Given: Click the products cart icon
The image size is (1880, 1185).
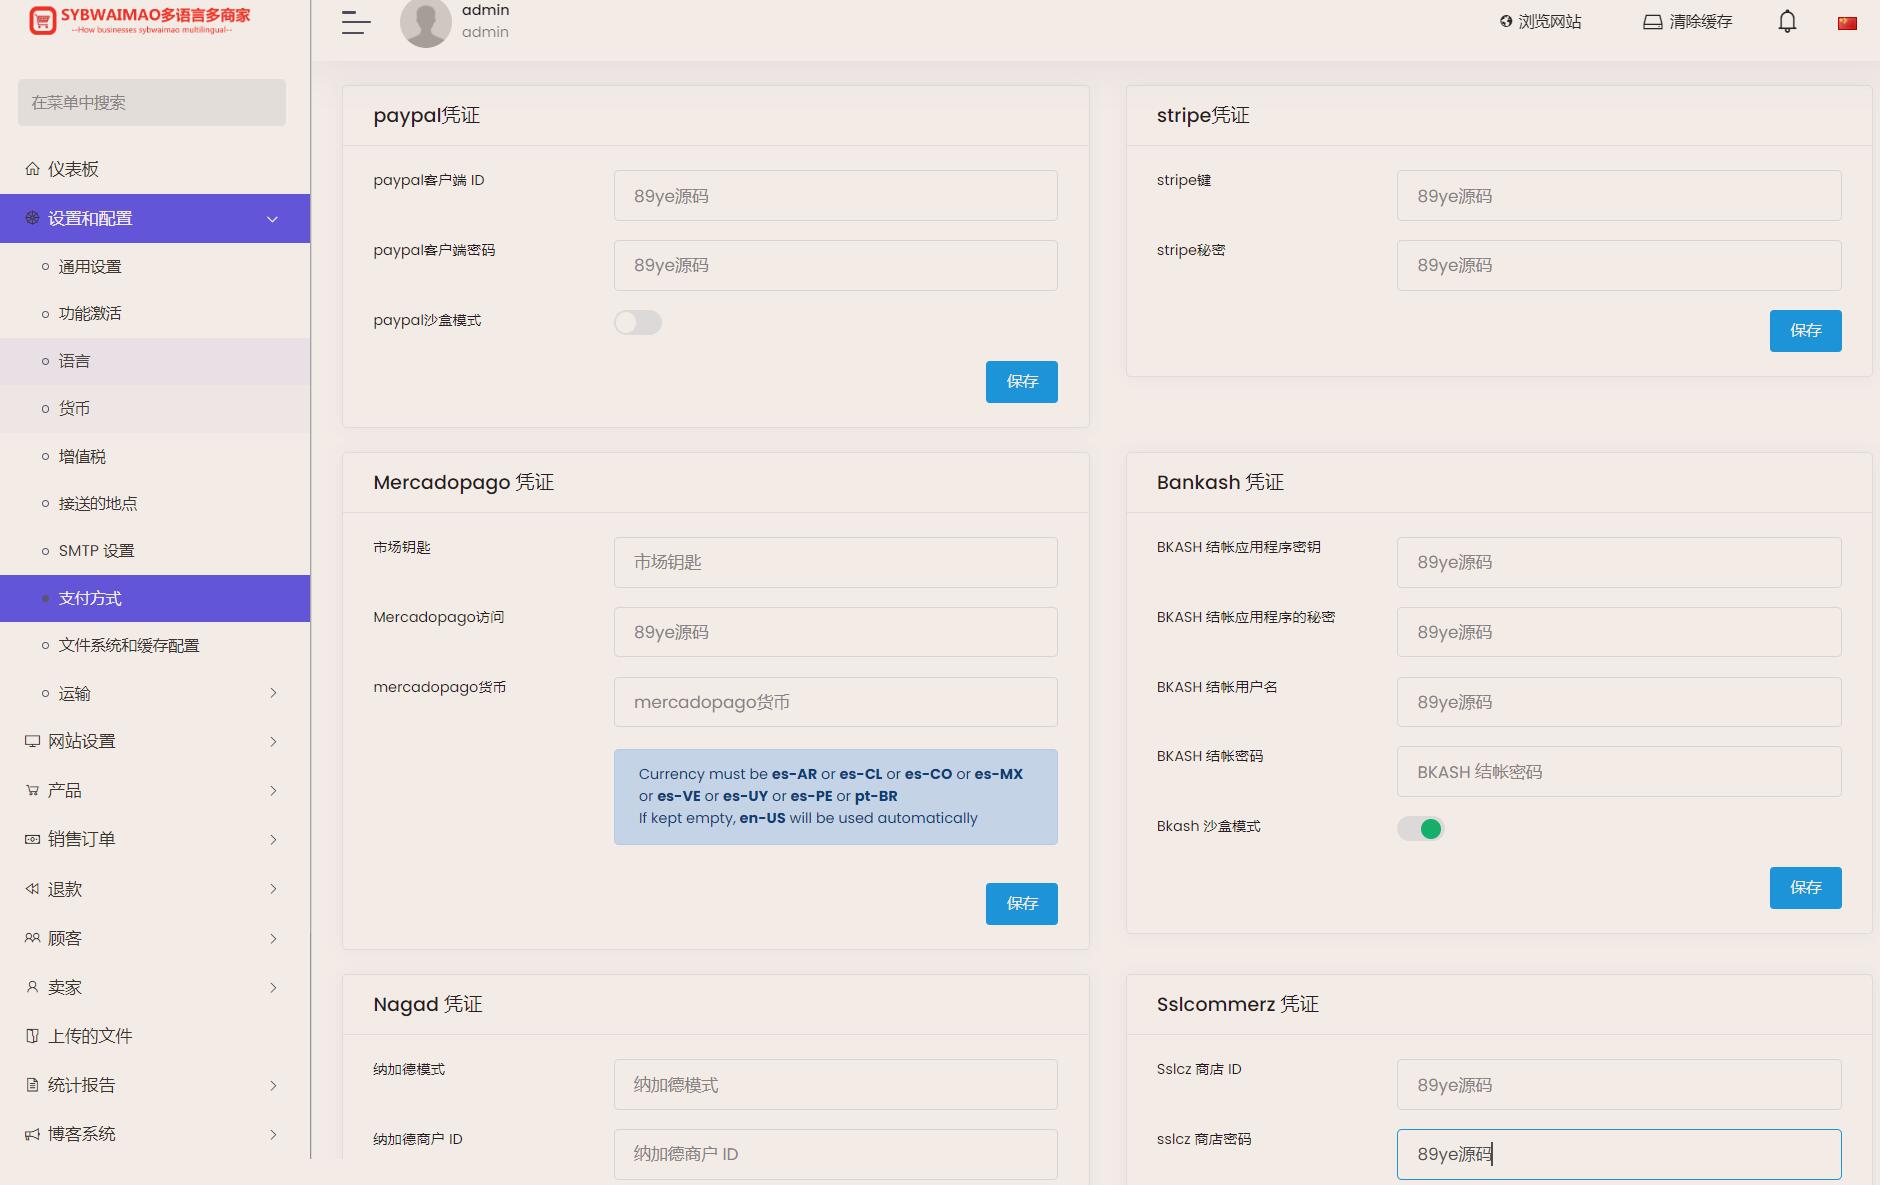Looking at the screenshot, I should (33, 790).
